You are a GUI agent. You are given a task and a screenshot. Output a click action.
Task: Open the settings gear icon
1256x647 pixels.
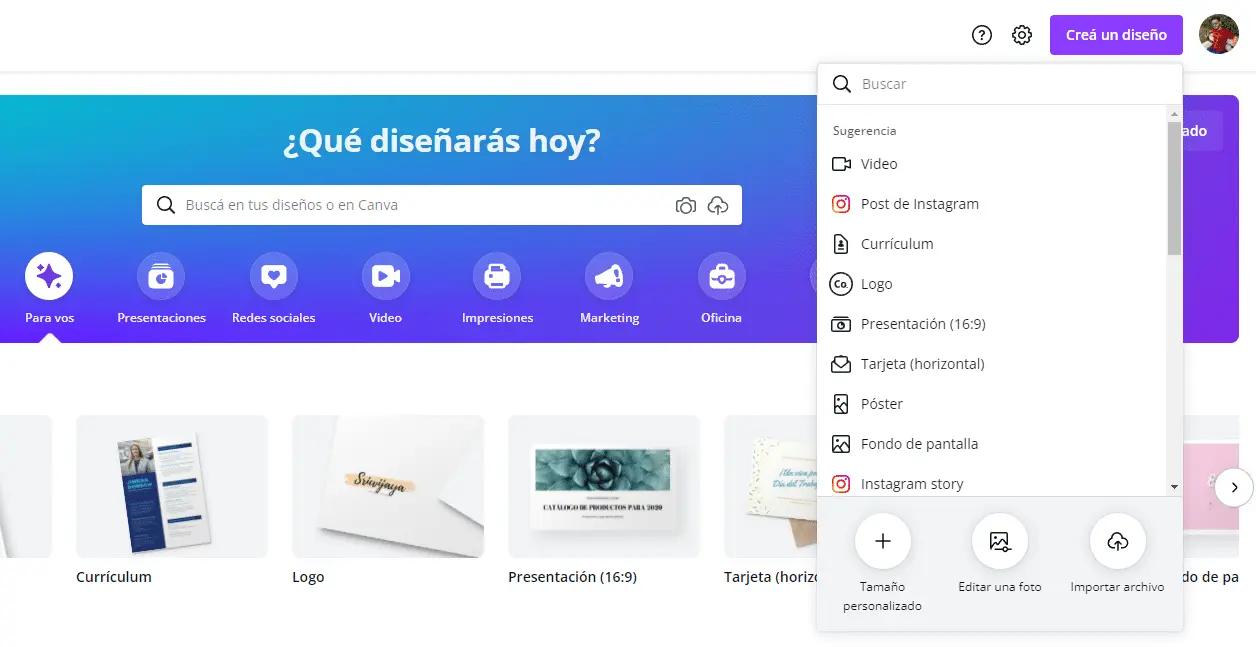pyautogui.click(x=1021, y=35)
